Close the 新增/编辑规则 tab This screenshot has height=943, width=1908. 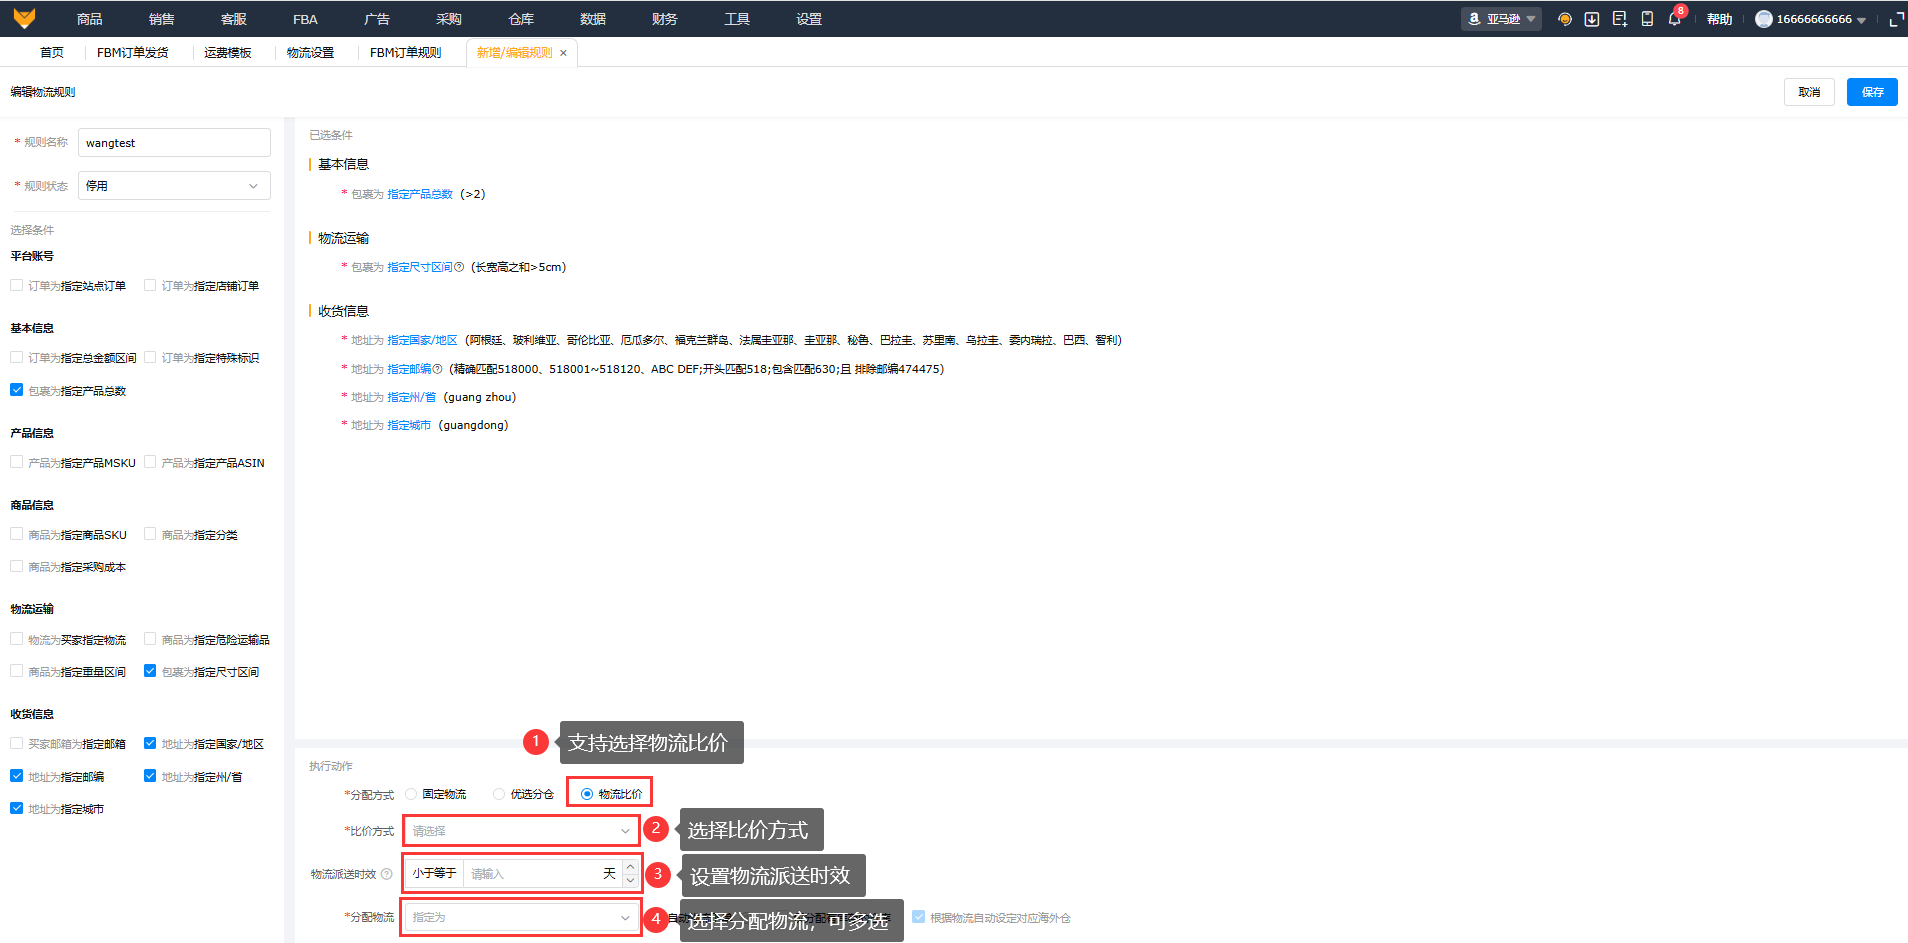[563, 53]
